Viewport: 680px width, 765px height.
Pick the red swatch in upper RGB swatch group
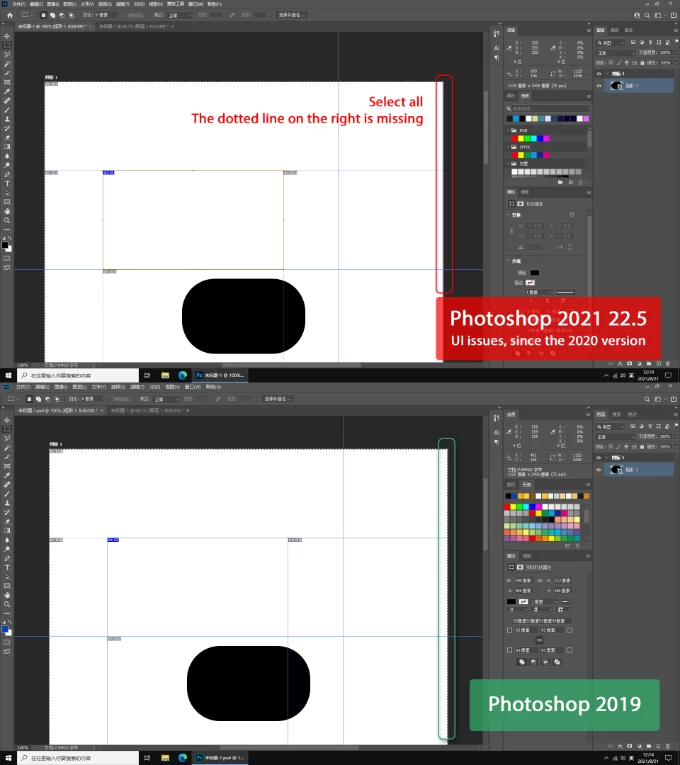pyautogui.click(x=514, y=139)
